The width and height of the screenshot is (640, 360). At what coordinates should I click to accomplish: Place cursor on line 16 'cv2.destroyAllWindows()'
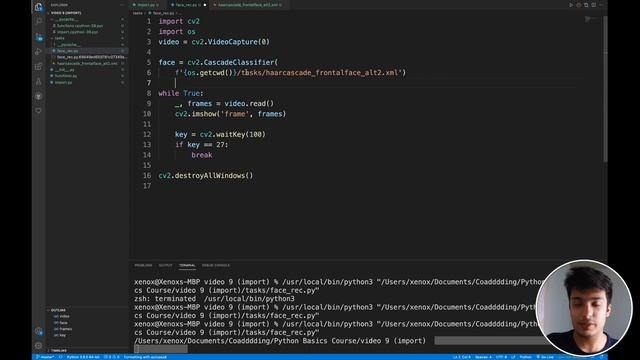pyautogui.click(x=206, y=176)
